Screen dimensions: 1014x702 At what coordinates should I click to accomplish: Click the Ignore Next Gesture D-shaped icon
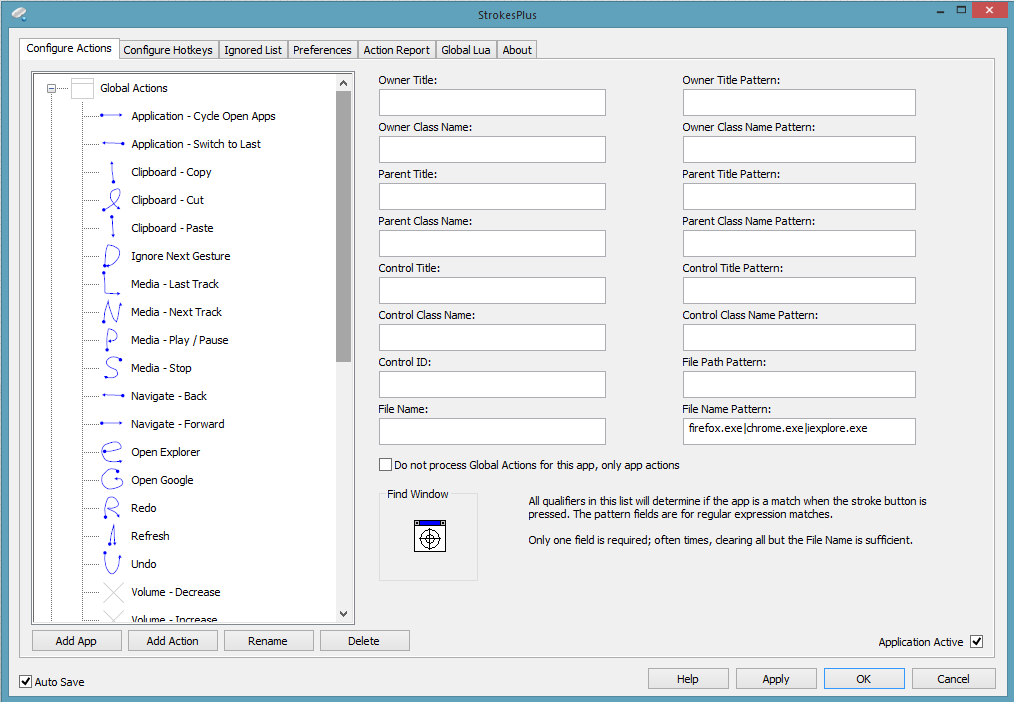click(x=111, y=256)
